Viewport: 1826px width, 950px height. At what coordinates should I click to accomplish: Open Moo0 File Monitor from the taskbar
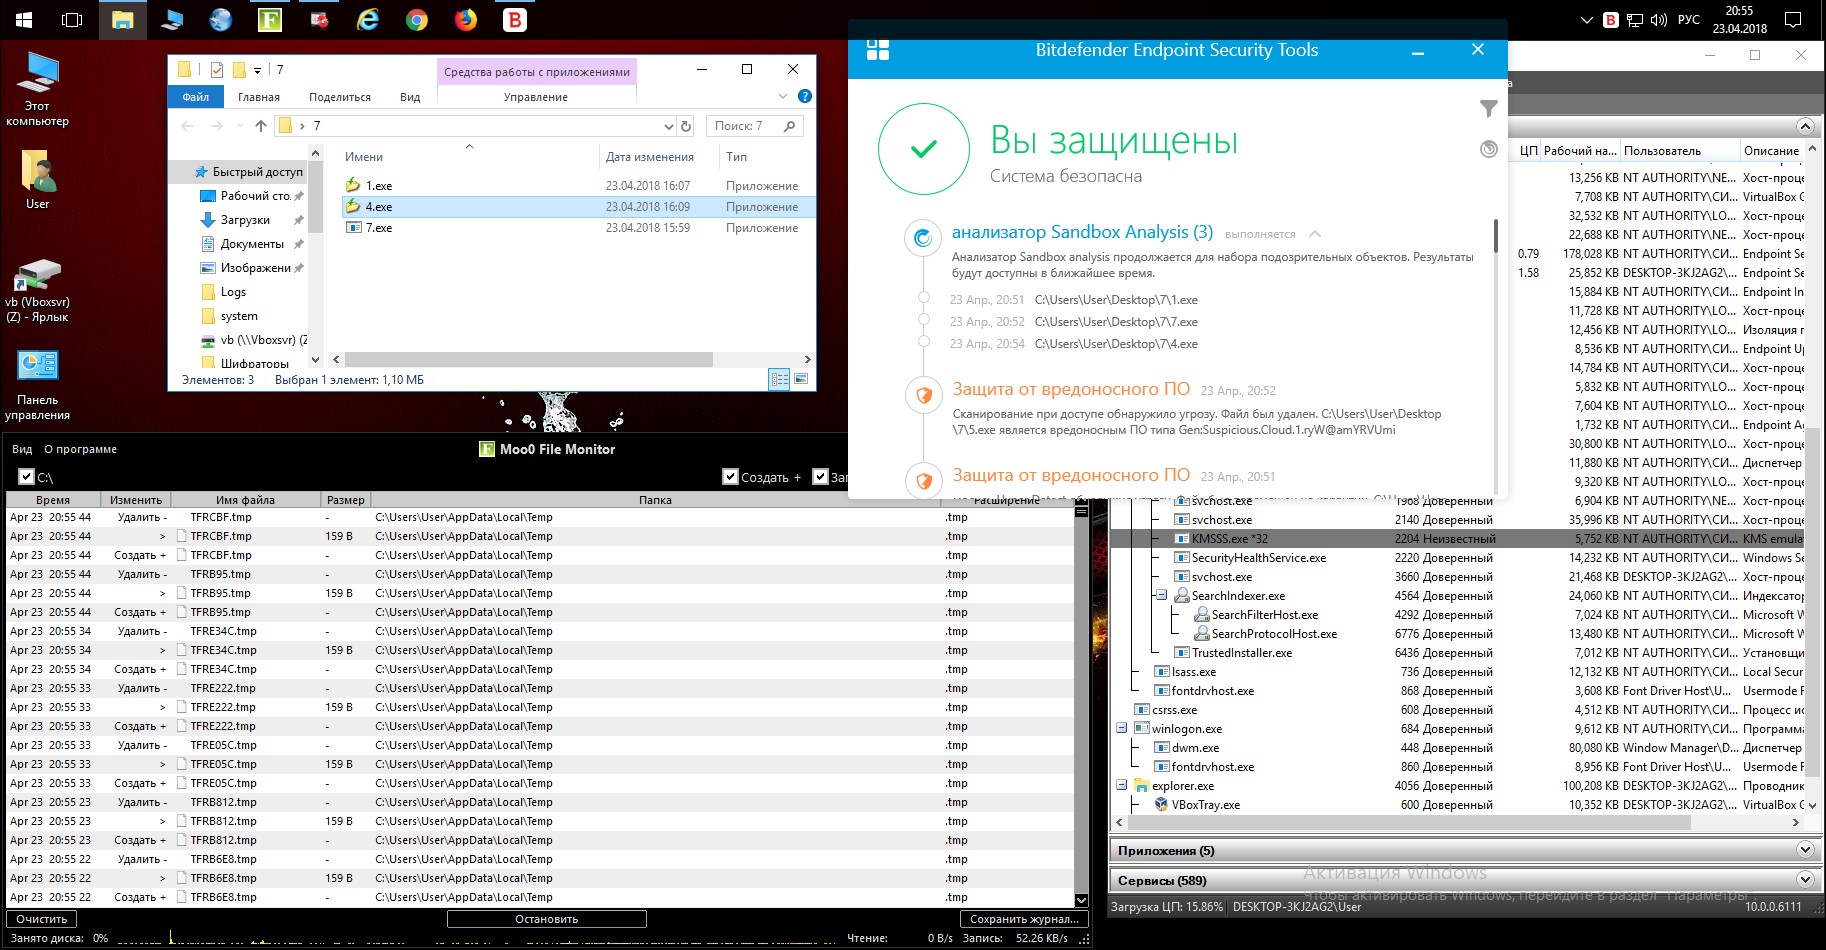270,20
